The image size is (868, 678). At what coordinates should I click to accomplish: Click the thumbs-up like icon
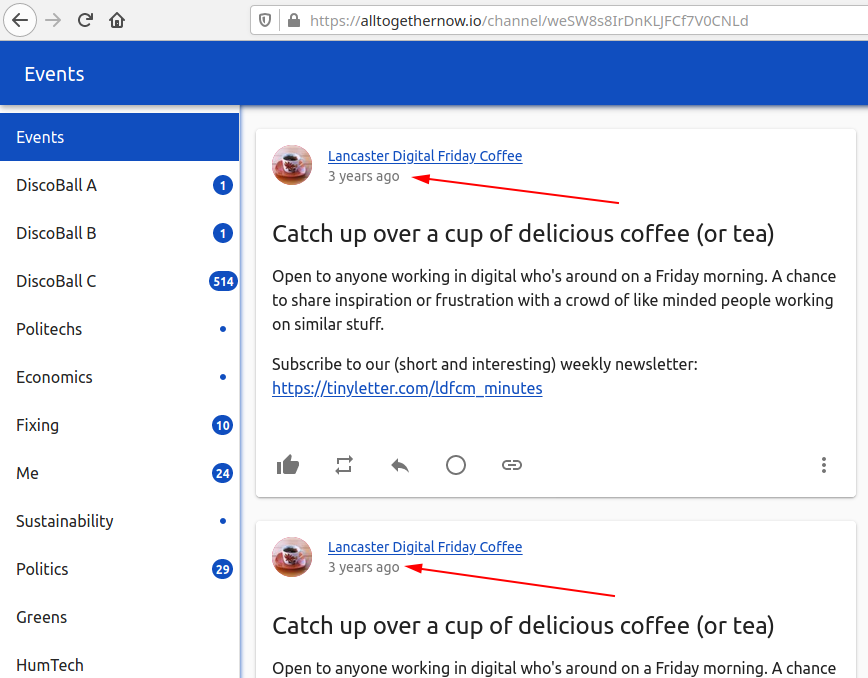pyautogui.click(x=288, y=465)
